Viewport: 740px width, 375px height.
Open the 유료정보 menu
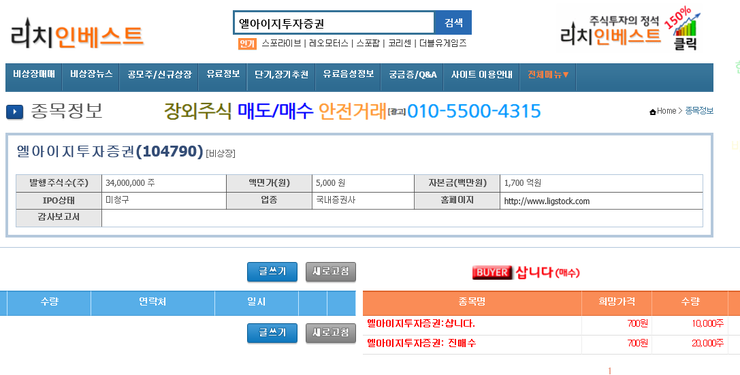[x=223, y=75]
